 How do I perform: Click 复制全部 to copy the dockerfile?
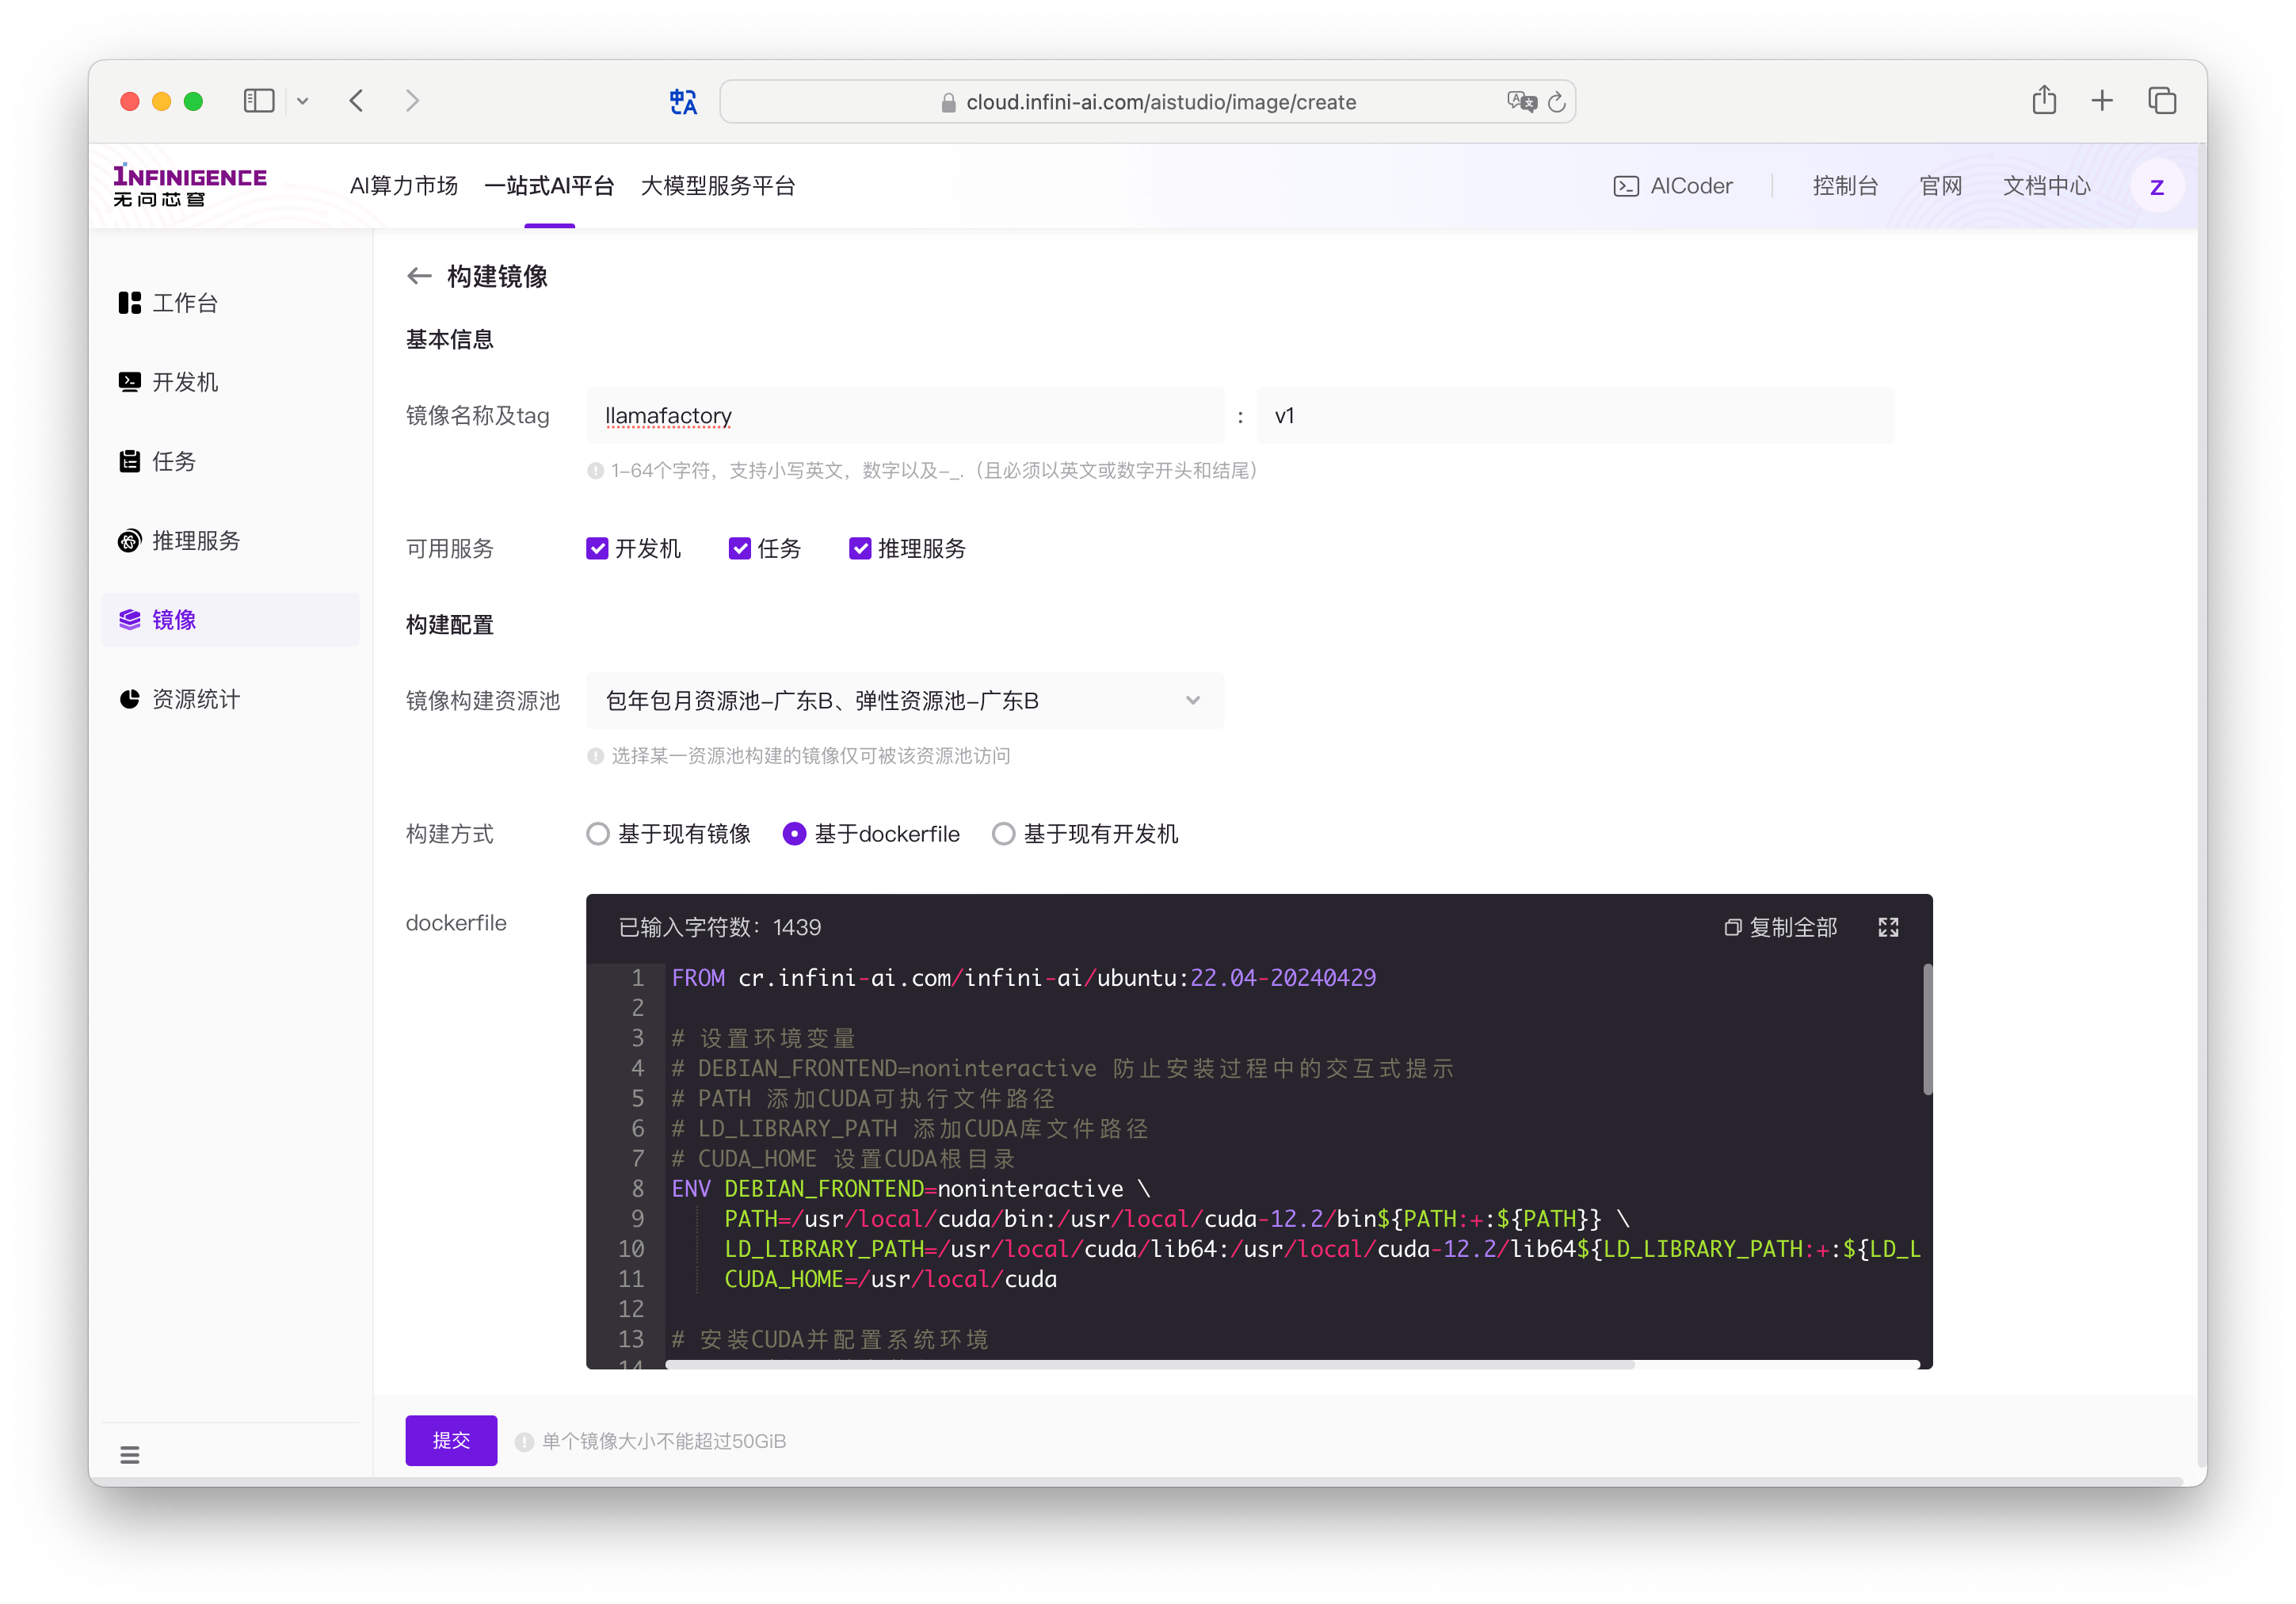point(1781,927)
